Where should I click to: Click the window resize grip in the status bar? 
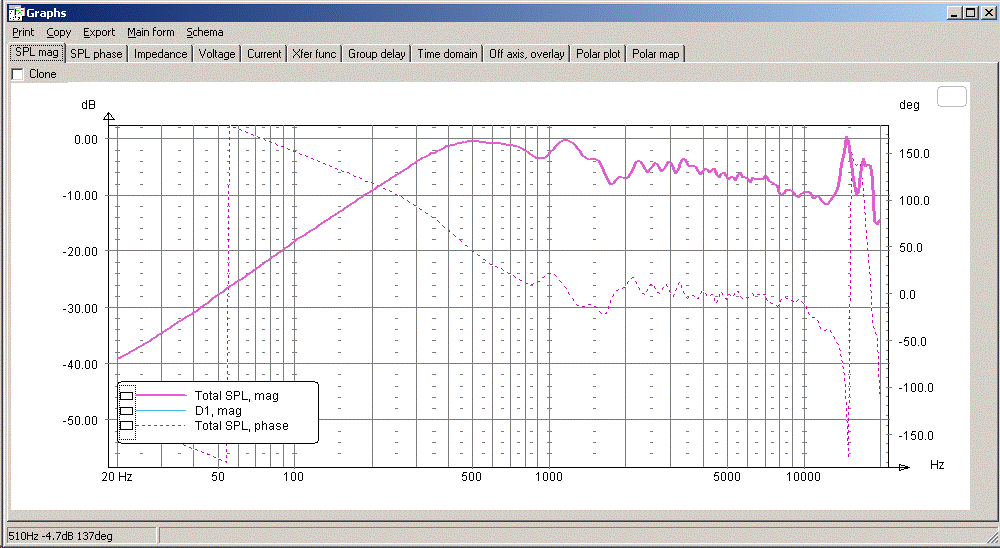(992, 538)
